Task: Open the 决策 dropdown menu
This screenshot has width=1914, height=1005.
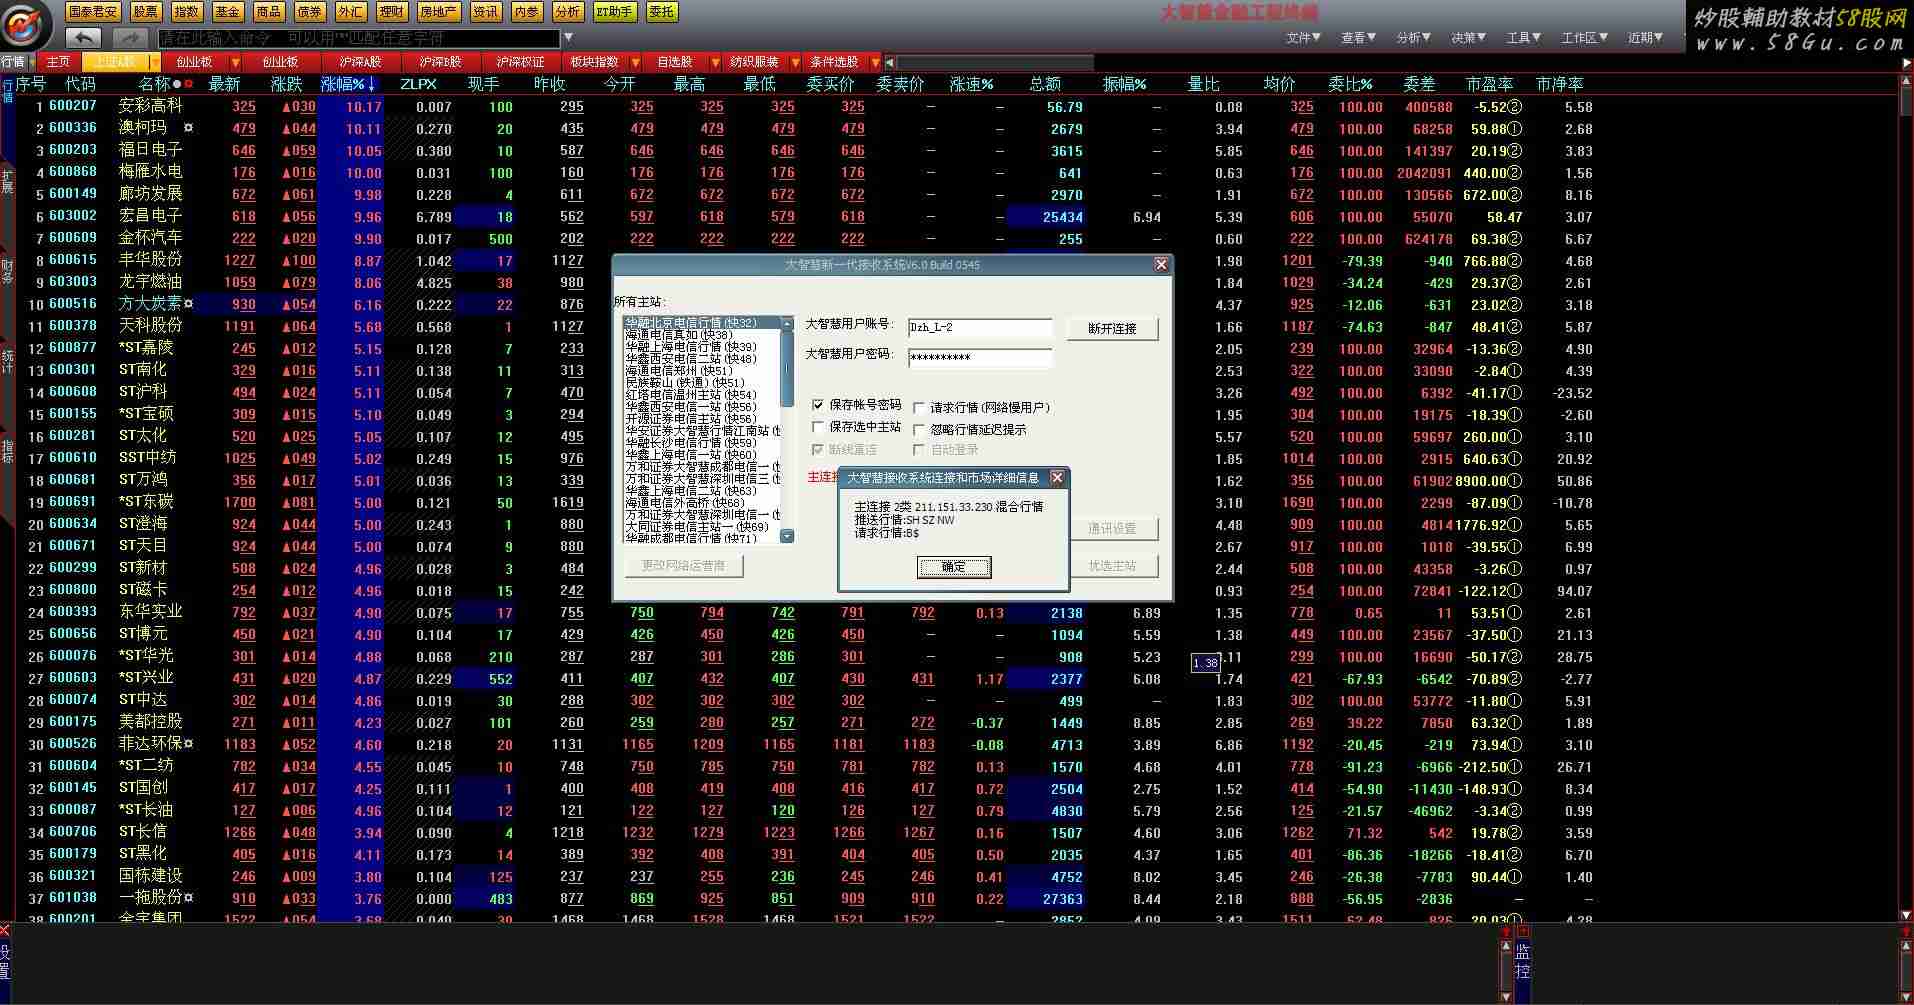Action: click(x=1468, y=37)
